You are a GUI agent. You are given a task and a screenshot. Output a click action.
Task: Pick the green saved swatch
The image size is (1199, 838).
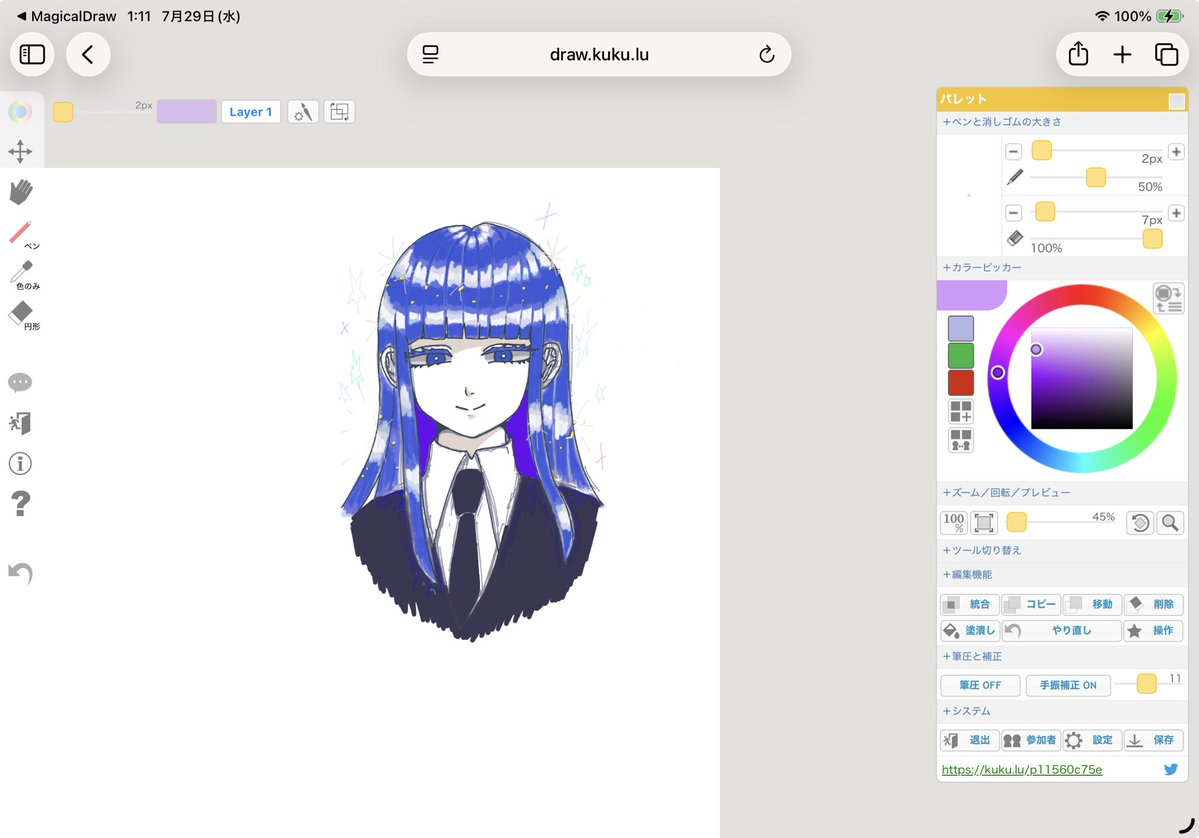click(961, 356)
